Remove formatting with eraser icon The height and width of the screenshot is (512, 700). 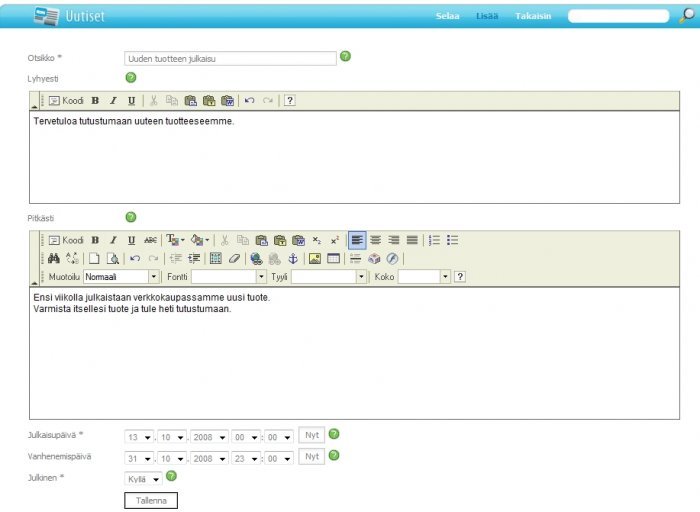point(234,258)
